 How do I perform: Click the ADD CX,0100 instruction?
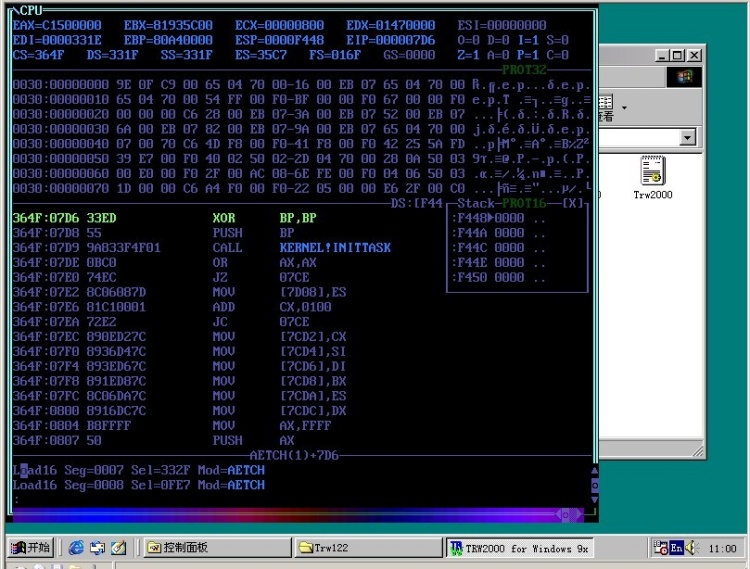click(x=172, y=307)
